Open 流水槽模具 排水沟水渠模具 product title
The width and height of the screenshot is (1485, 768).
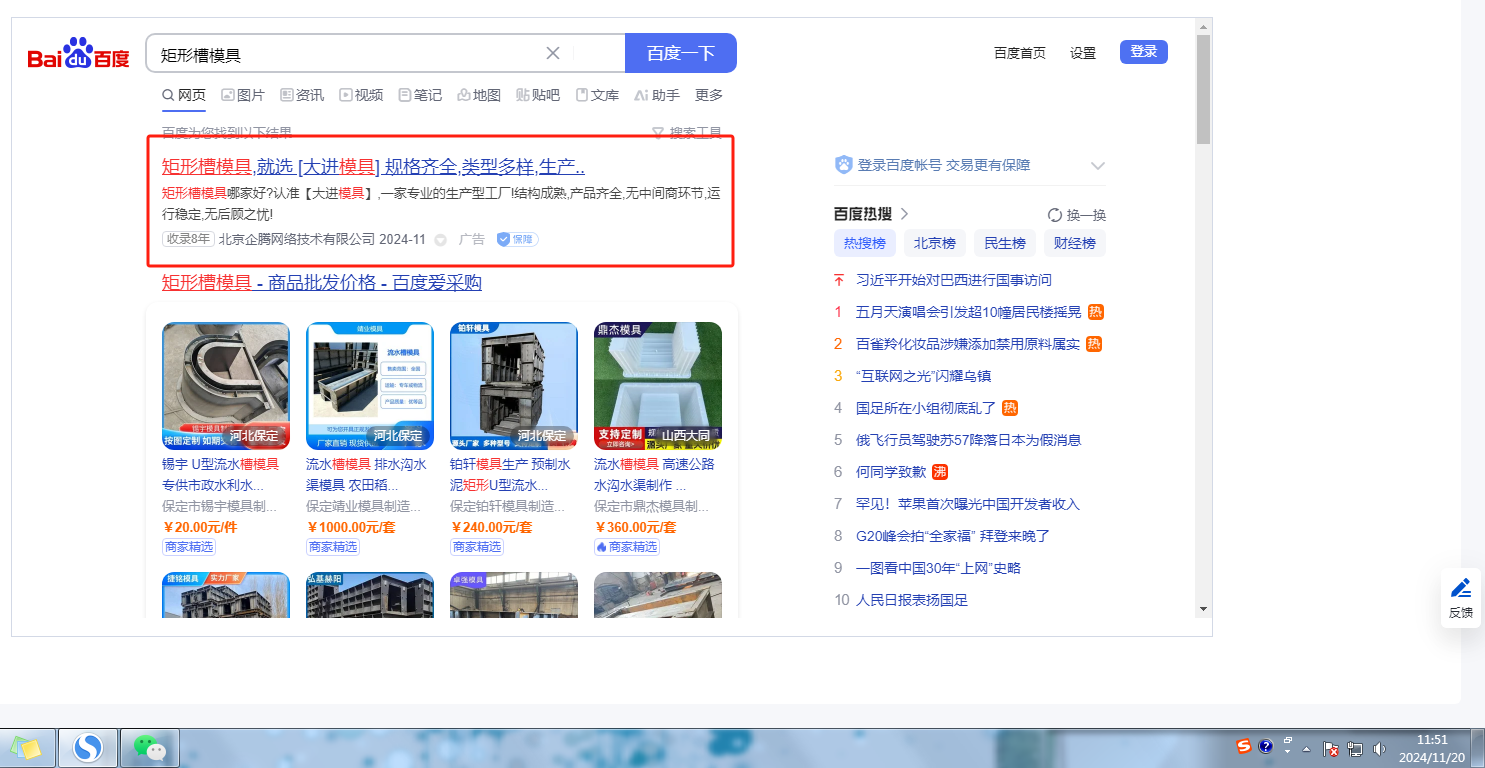coord(366,474)
